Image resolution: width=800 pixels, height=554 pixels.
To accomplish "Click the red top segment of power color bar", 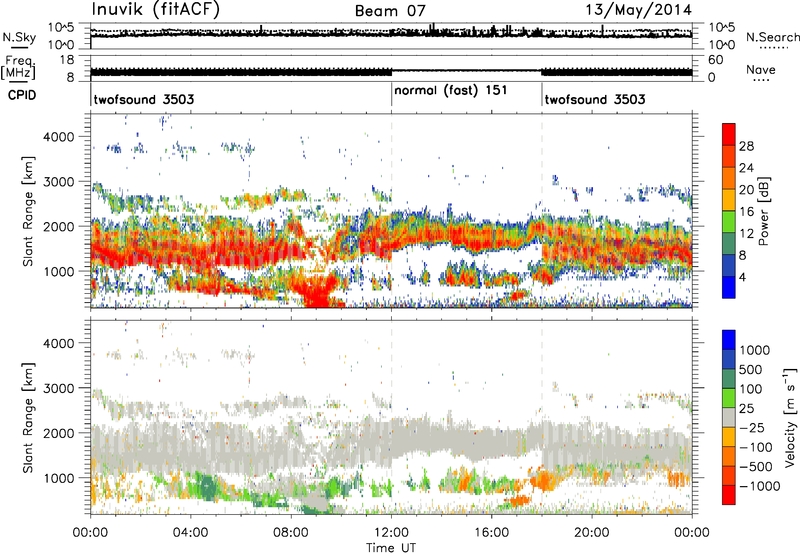I will (729, 134).
